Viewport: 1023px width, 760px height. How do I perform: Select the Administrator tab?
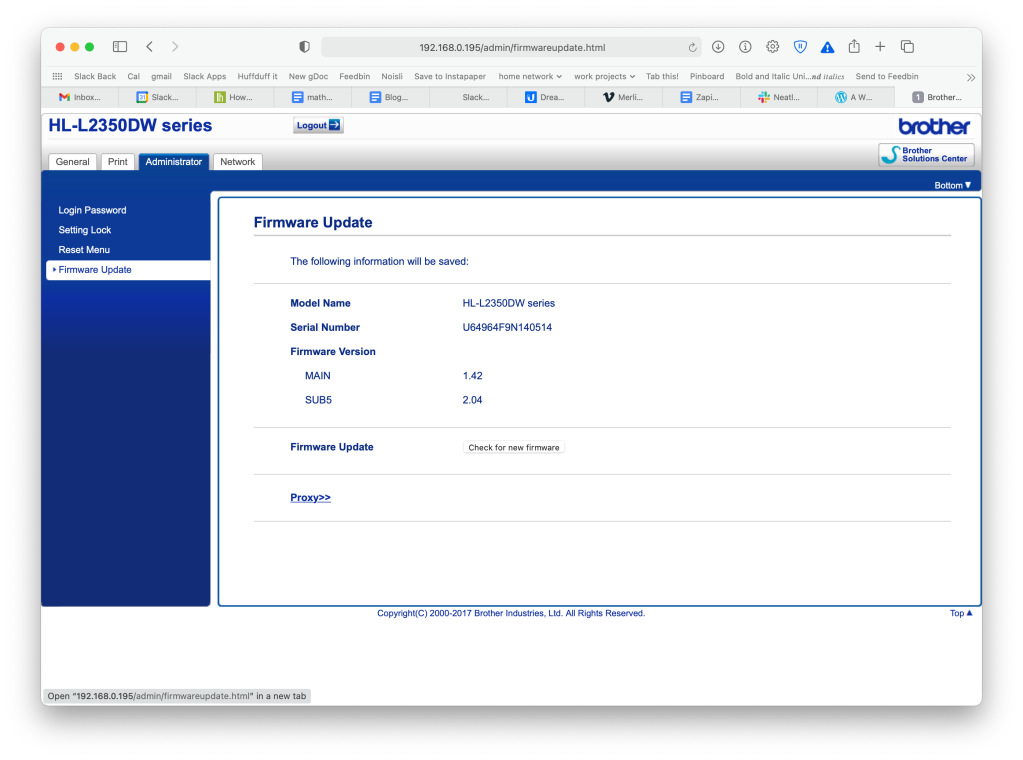pyautogui.click(x=174, y=162)
